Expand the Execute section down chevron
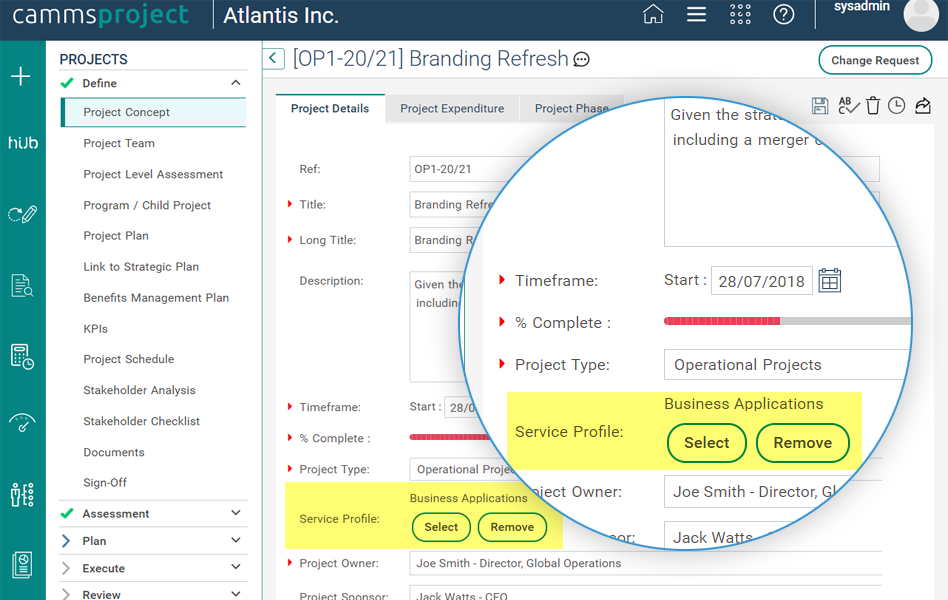 236,567
